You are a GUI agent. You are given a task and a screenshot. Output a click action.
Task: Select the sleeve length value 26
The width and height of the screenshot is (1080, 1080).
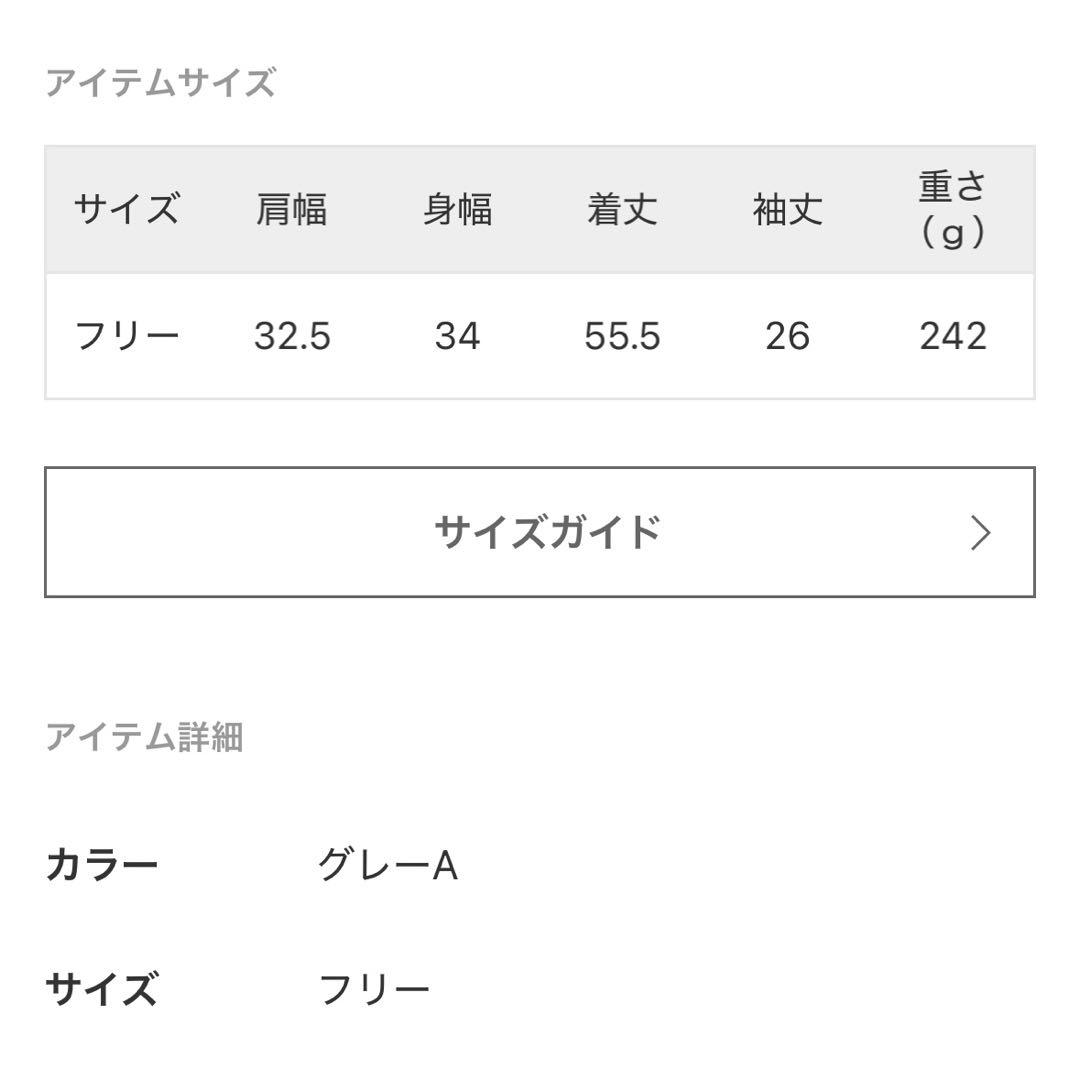[789, 338]
